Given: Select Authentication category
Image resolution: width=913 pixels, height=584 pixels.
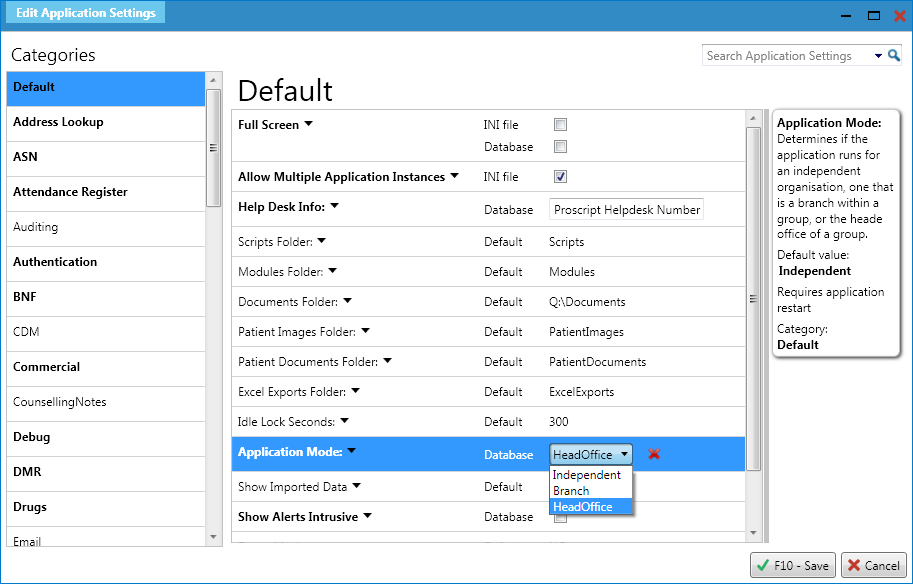Looking at the screenshot, I should [106, 264].
